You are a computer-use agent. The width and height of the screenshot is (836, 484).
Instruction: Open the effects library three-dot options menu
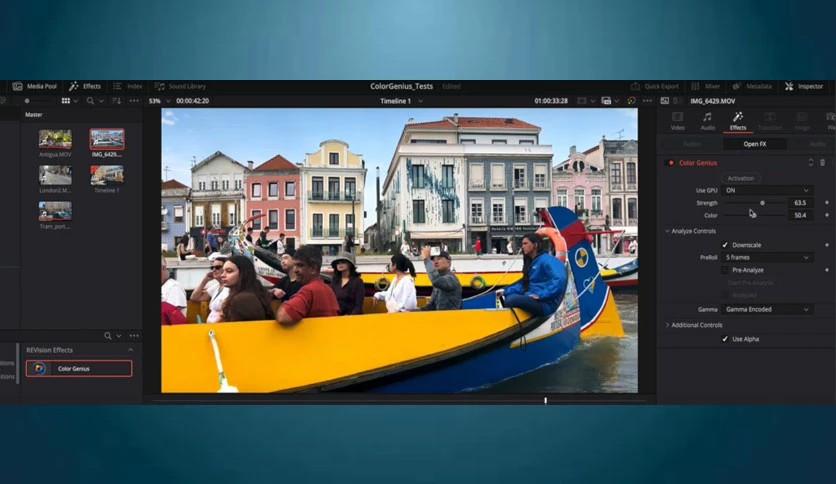(134, 336)
